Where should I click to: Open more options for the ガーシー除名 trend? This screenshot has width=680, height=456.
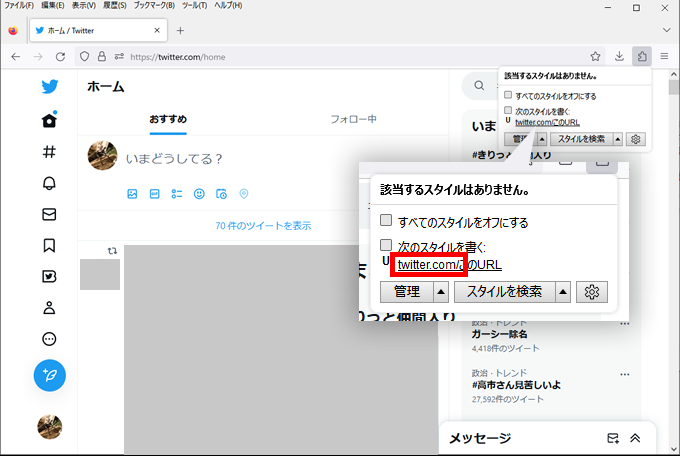(624, 324)
